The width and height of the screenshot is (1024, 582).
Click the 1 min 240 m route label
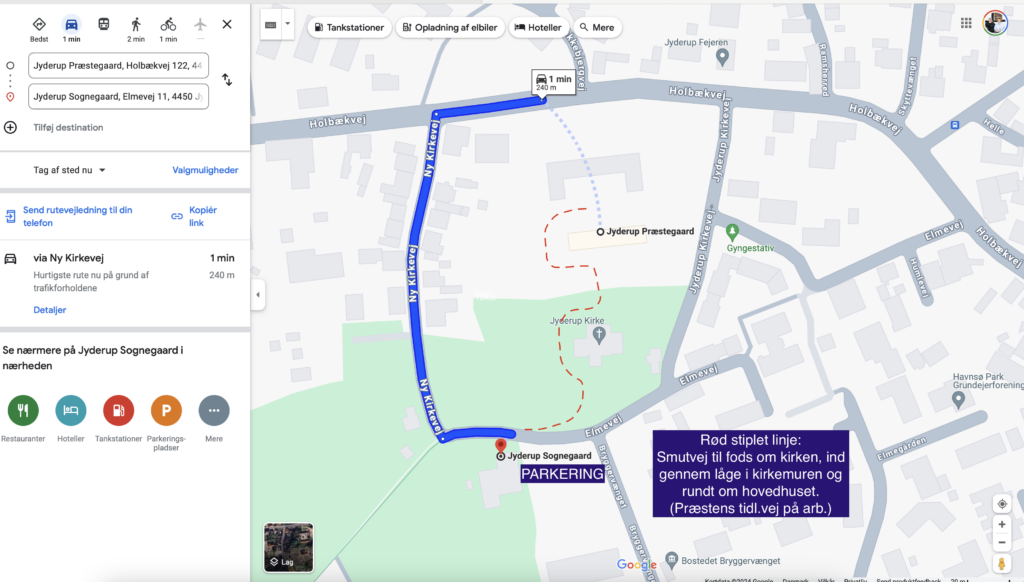click(554, 82)
